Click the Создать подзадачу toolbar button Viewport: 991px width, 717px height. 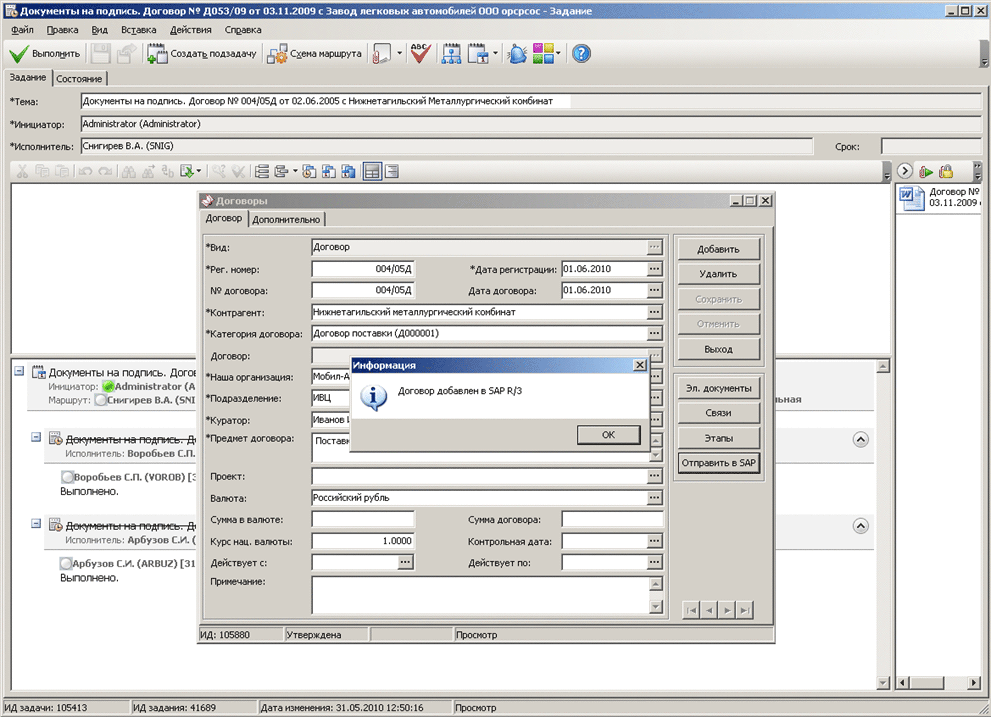point(202,54)
